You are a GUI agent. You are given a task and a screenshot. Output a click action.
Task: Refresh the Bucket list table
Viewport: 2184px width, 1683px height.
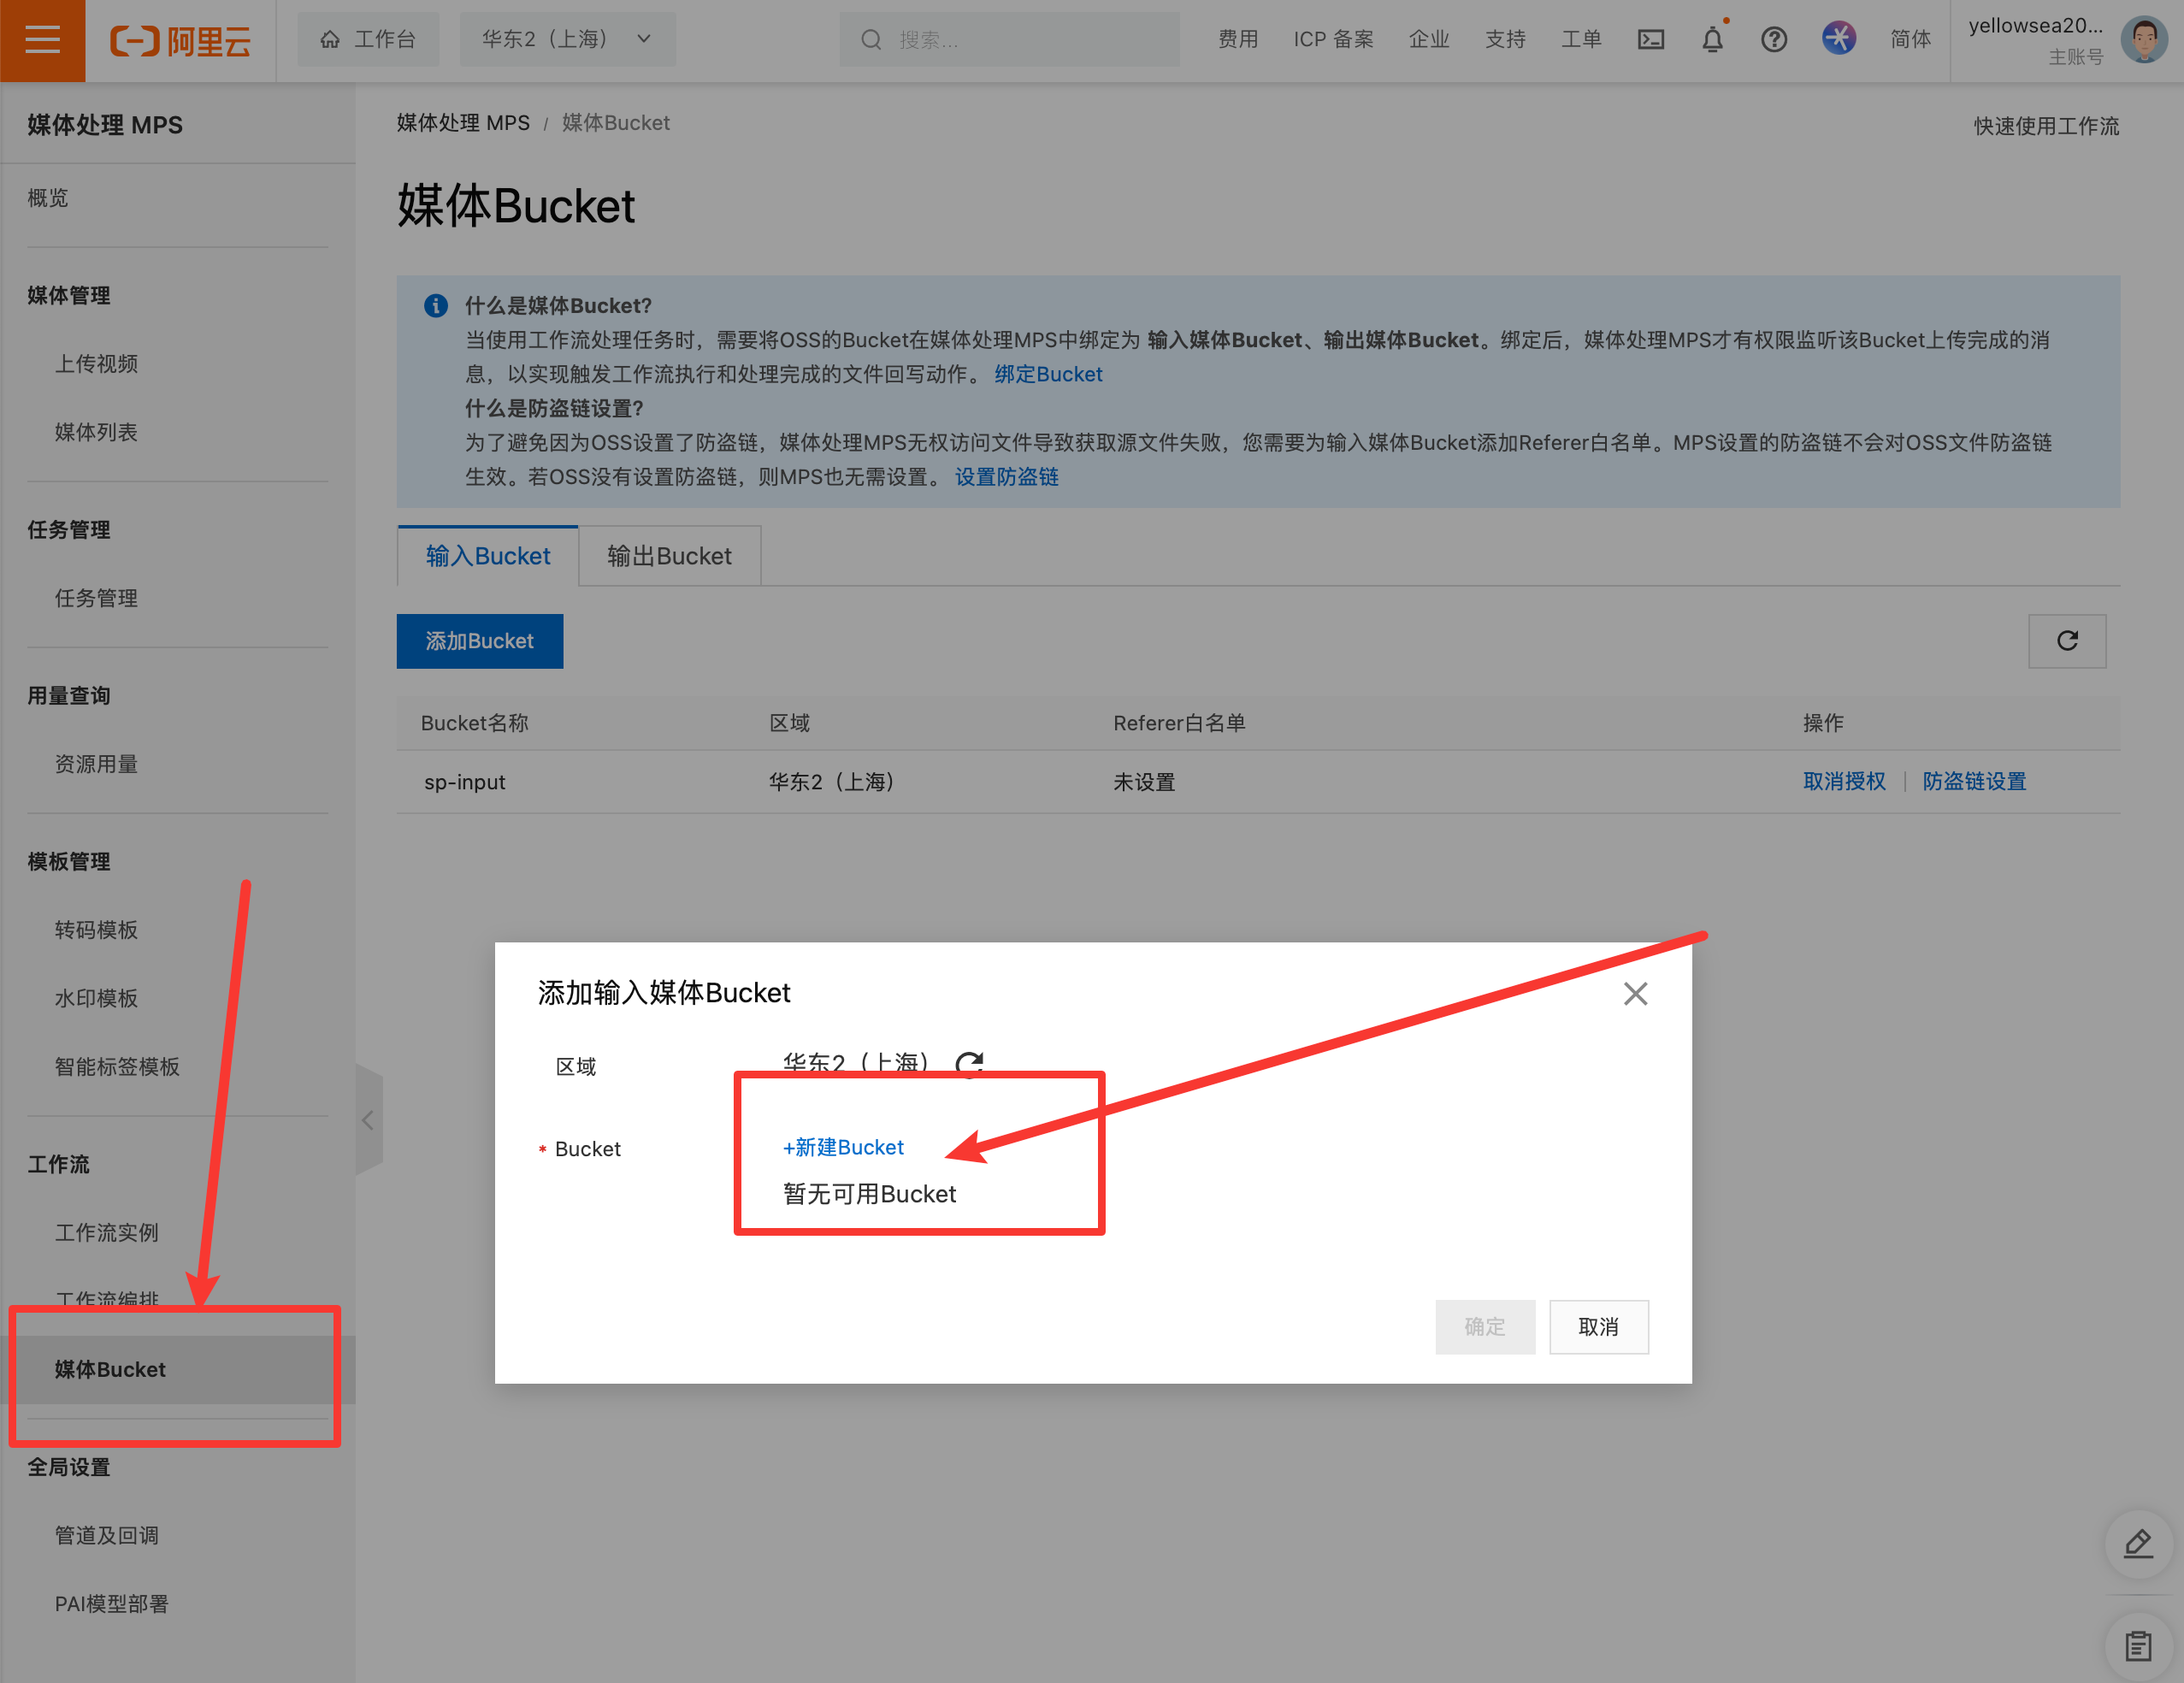tap(2066, 641)
